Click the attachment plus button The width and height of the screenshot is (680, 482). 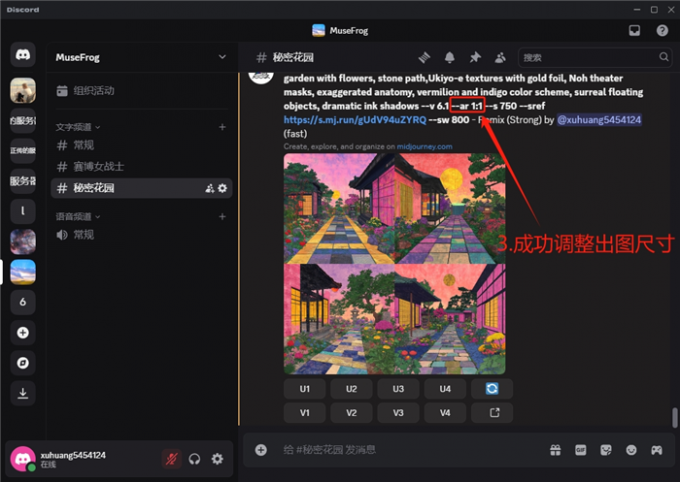click(261, 450)
